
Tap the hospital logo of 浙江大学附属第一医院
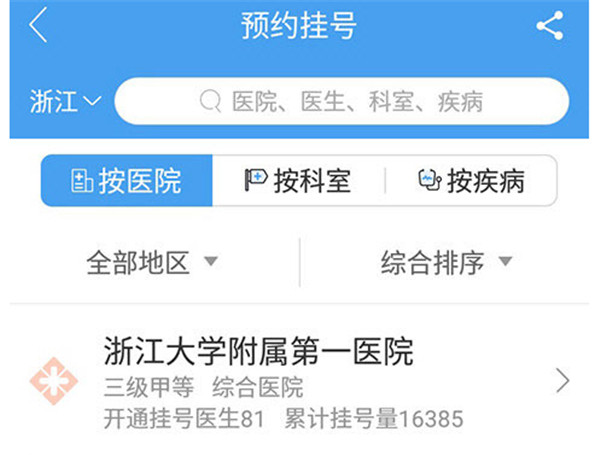pos(54,381)
